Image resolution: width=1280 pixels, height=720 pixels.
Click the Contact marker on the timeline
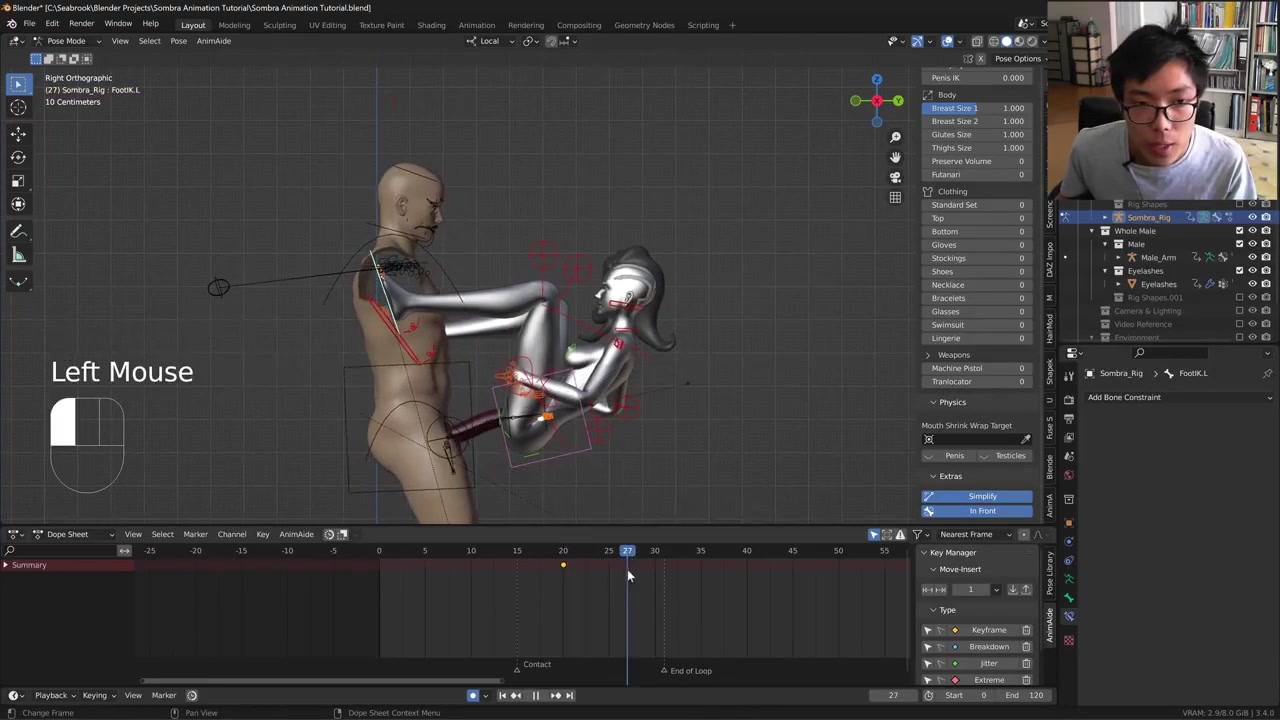518,667
